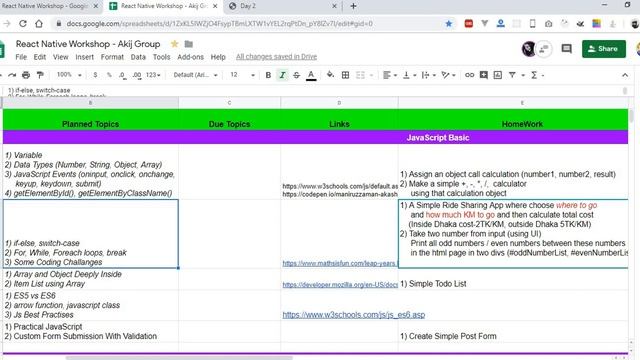Click the move to folder icon
The width and height of the screenshot is (640, 360).
click(x=189, y=44)
